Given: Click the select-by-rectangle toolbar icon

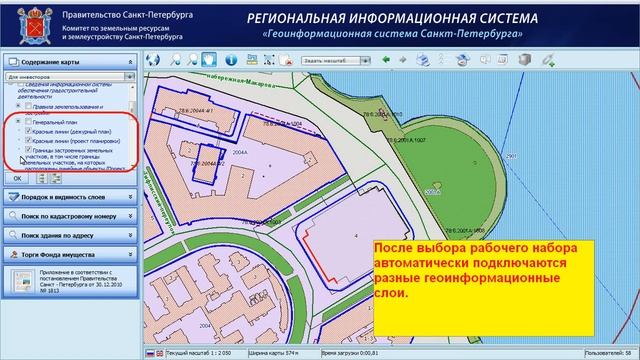Looking at the screenshot, I should [269, 60].
